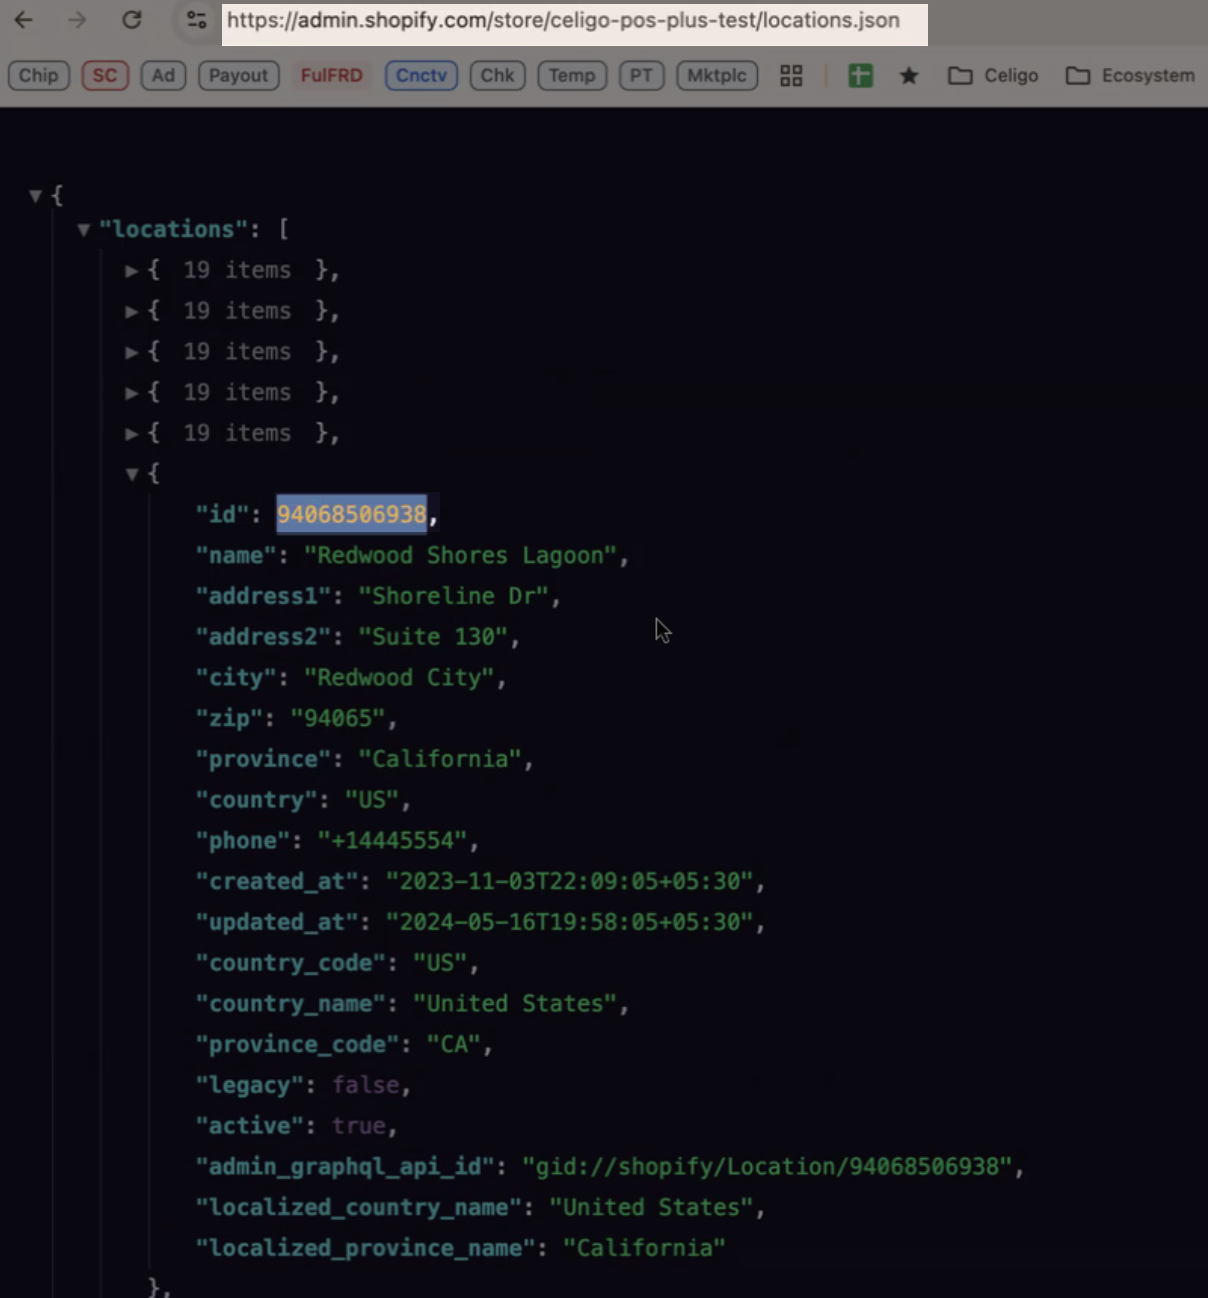Click the "address2" key
Viewport: 1208px width, 1298px height.
263,637
